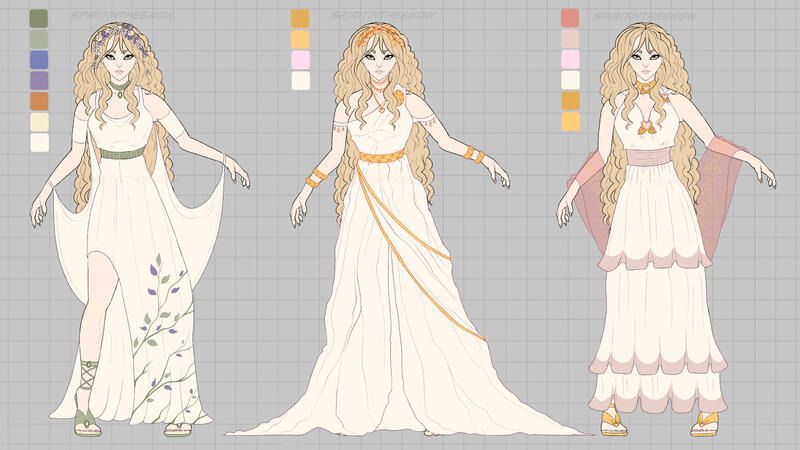Pick the dark green swatch in the first palette
This screenshot has height=450, width=800.
(x=39, y=19)
